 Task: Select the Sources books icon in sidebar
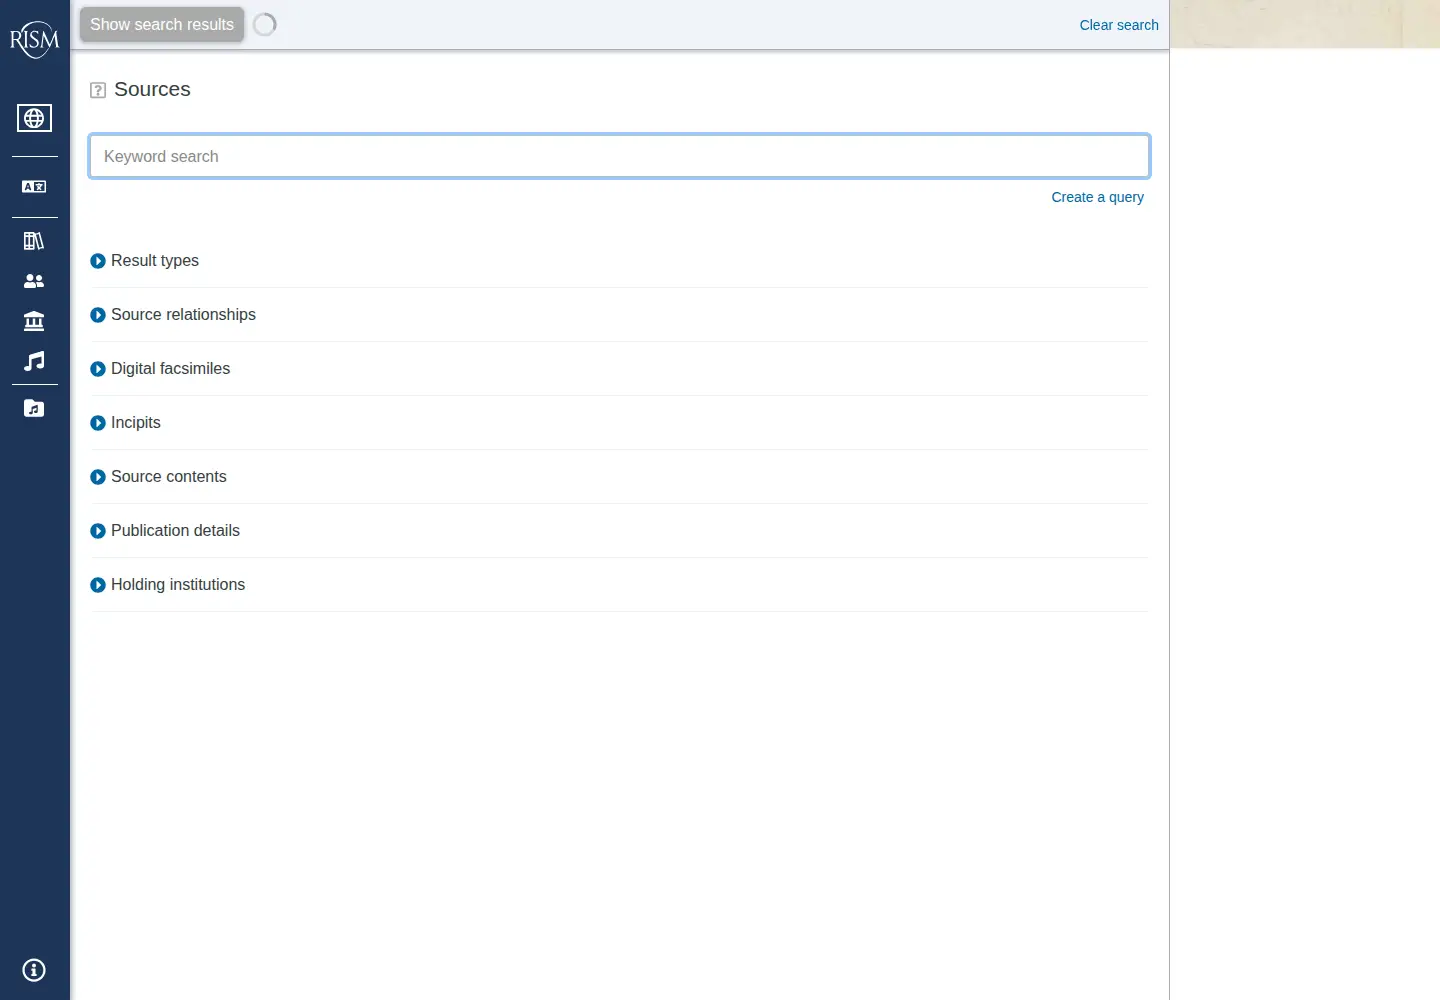click(34, 241)
